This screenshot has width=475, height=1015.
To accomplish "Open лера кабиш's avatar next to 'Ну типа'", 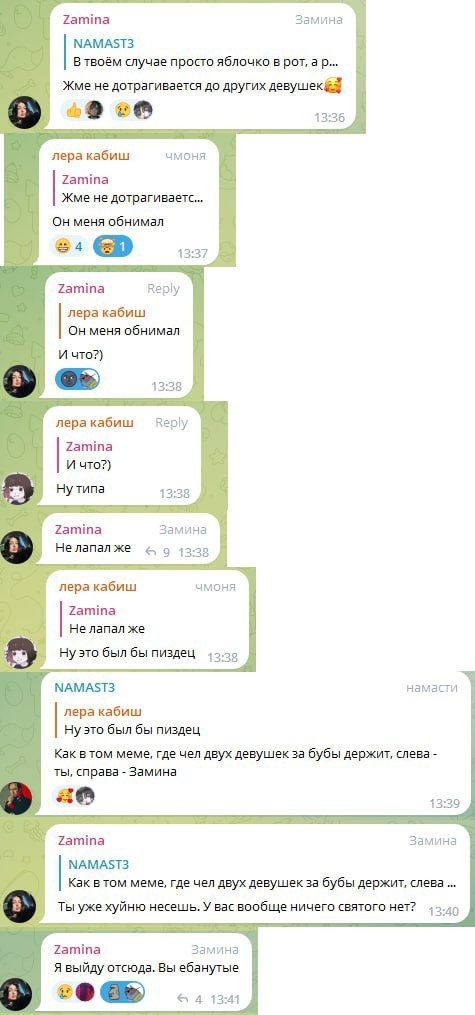I will click(19, 488).
